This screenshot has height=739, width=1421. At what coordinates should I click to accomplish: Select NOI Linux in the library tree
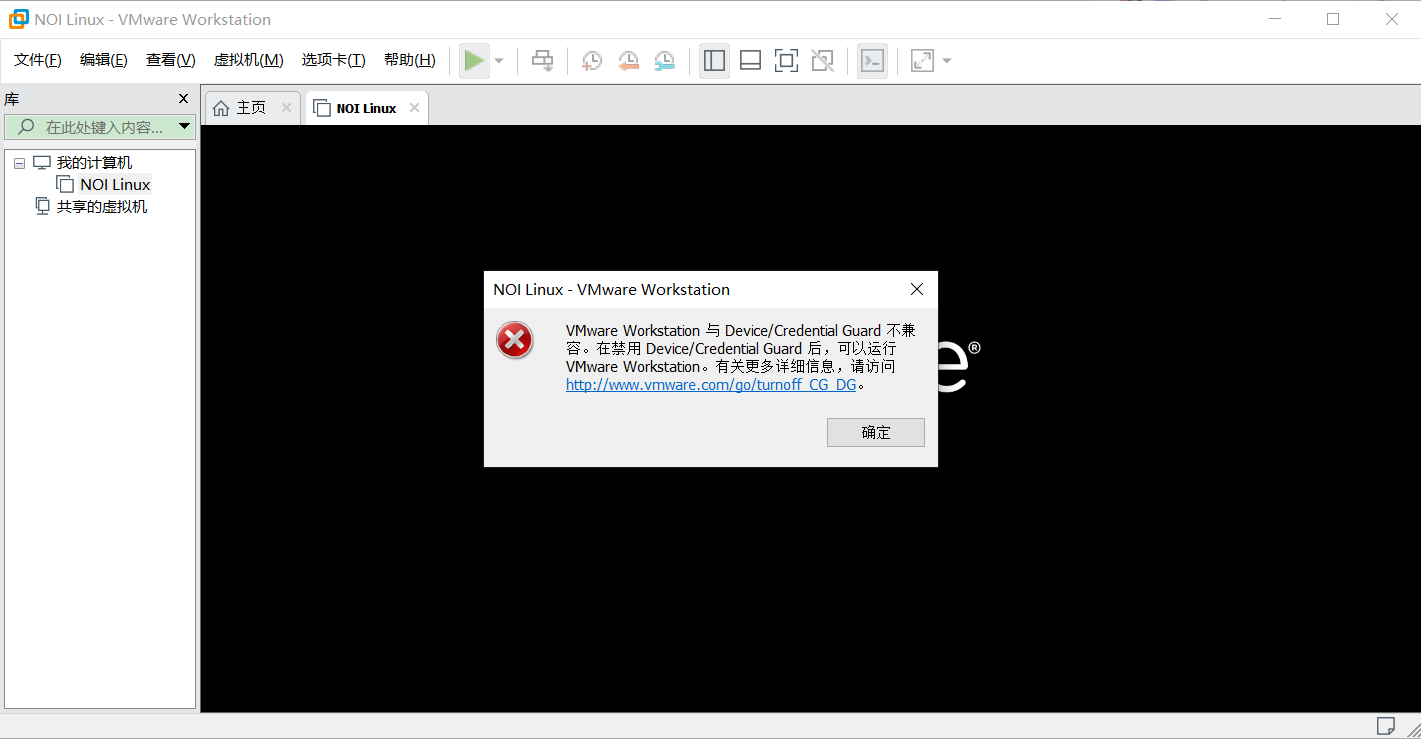[x=115, y=184]
